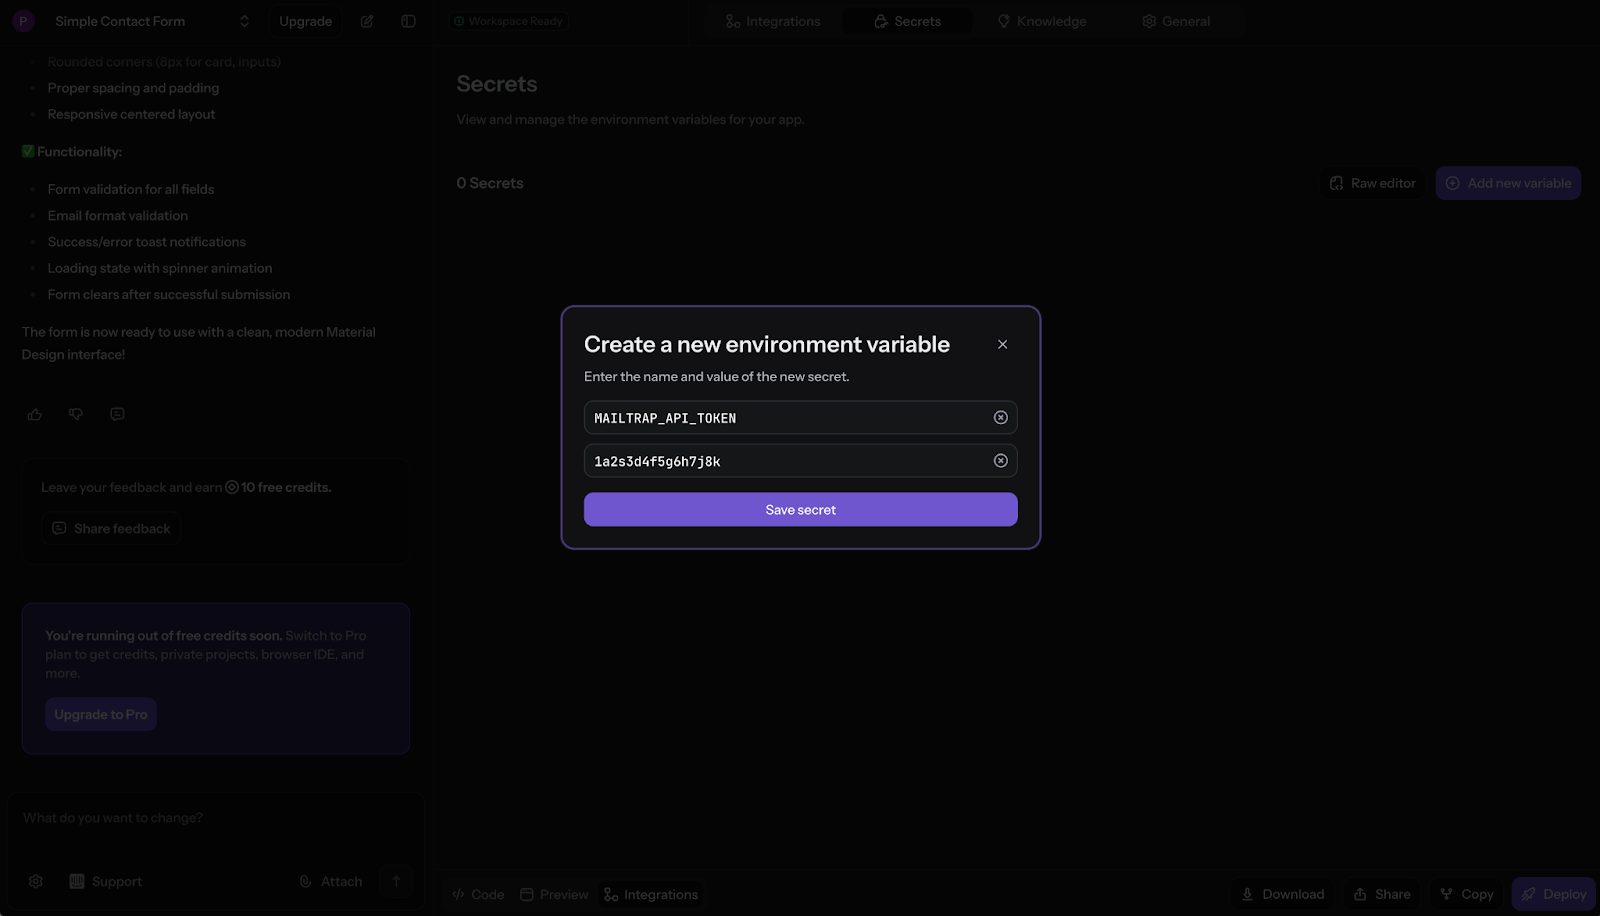Open chat settings via the gear icon

click(35, 880)
